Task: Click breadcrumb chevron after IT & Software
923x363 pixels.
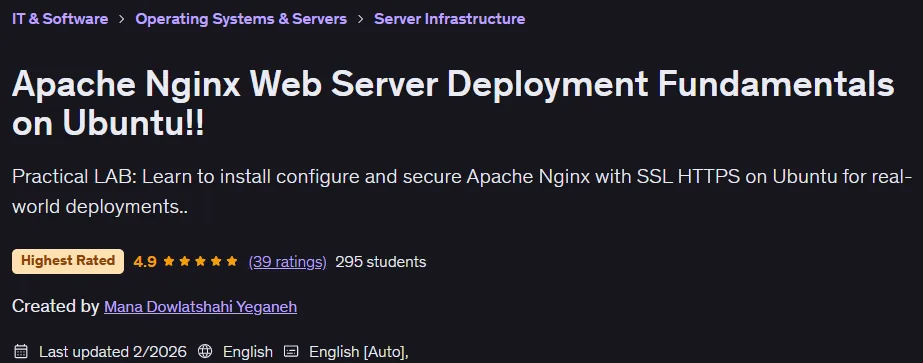Action: click(122, 19)
